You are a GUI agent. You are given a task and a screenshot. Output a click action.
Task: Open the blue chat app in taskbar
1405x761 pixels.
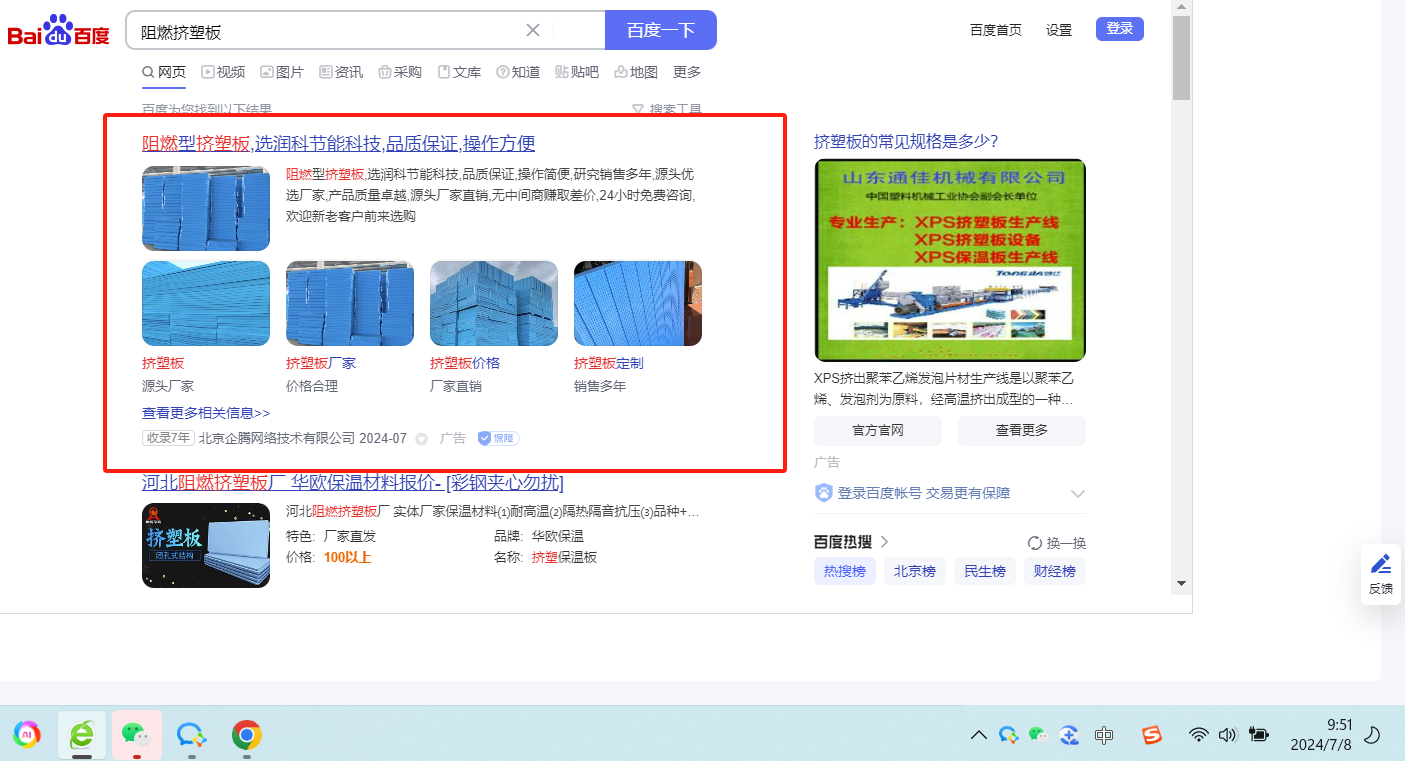[191, 735]
